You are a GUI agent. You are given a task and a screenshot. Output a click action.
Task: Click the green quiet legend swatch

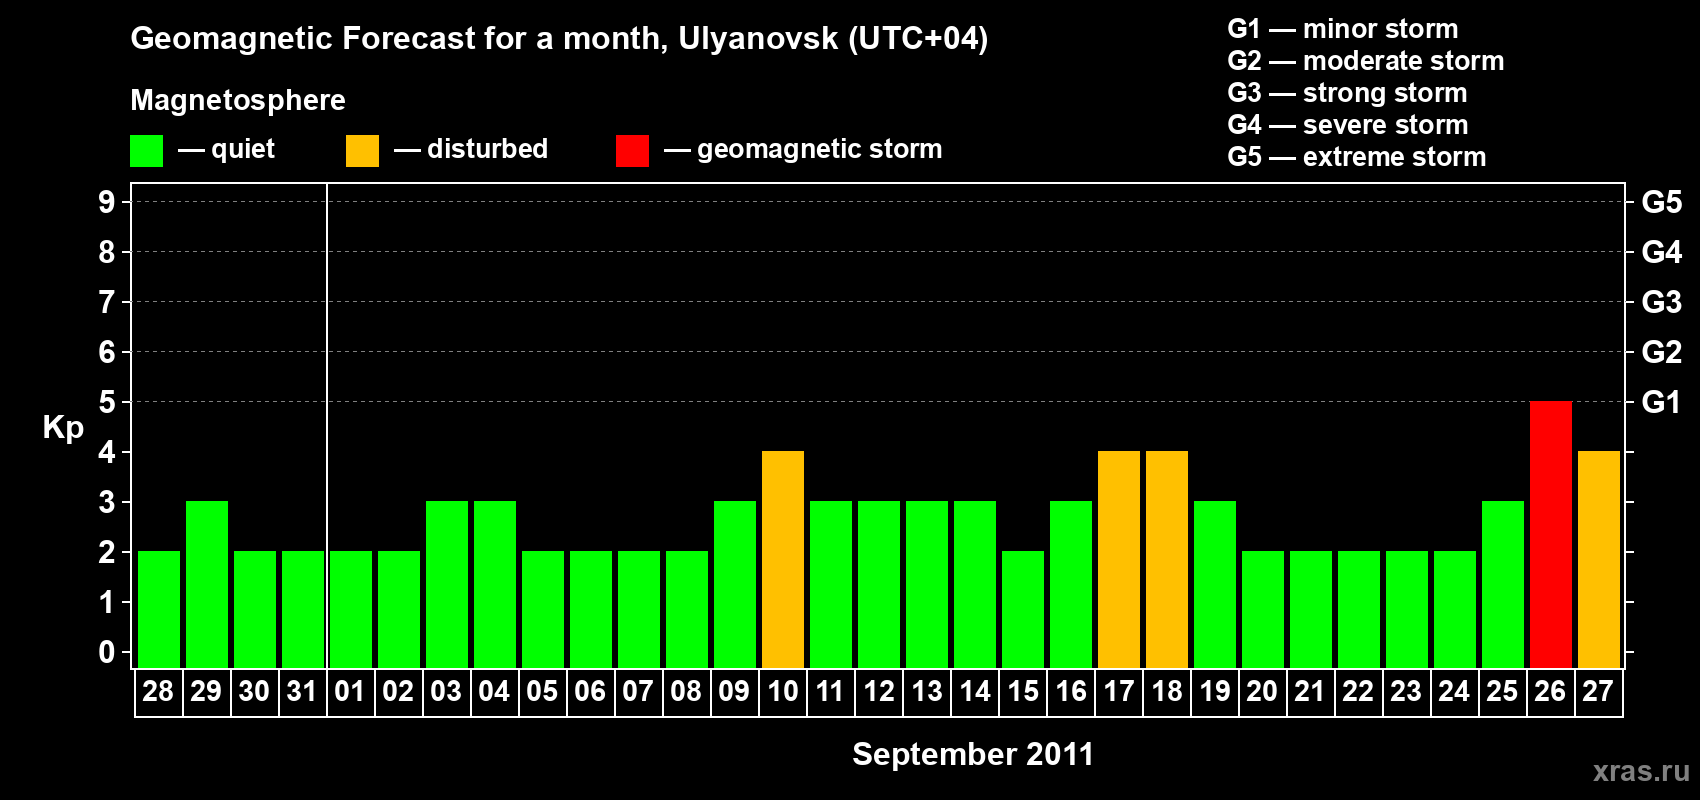[146, 151]
